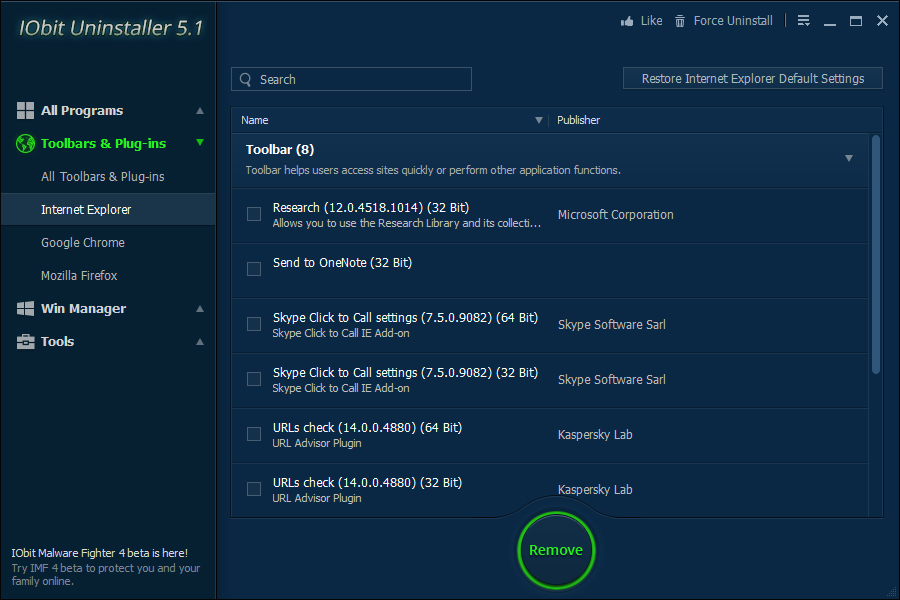
Task: Click Kaspersky Lab for URLs check 64 Bit
Action: 595,435
